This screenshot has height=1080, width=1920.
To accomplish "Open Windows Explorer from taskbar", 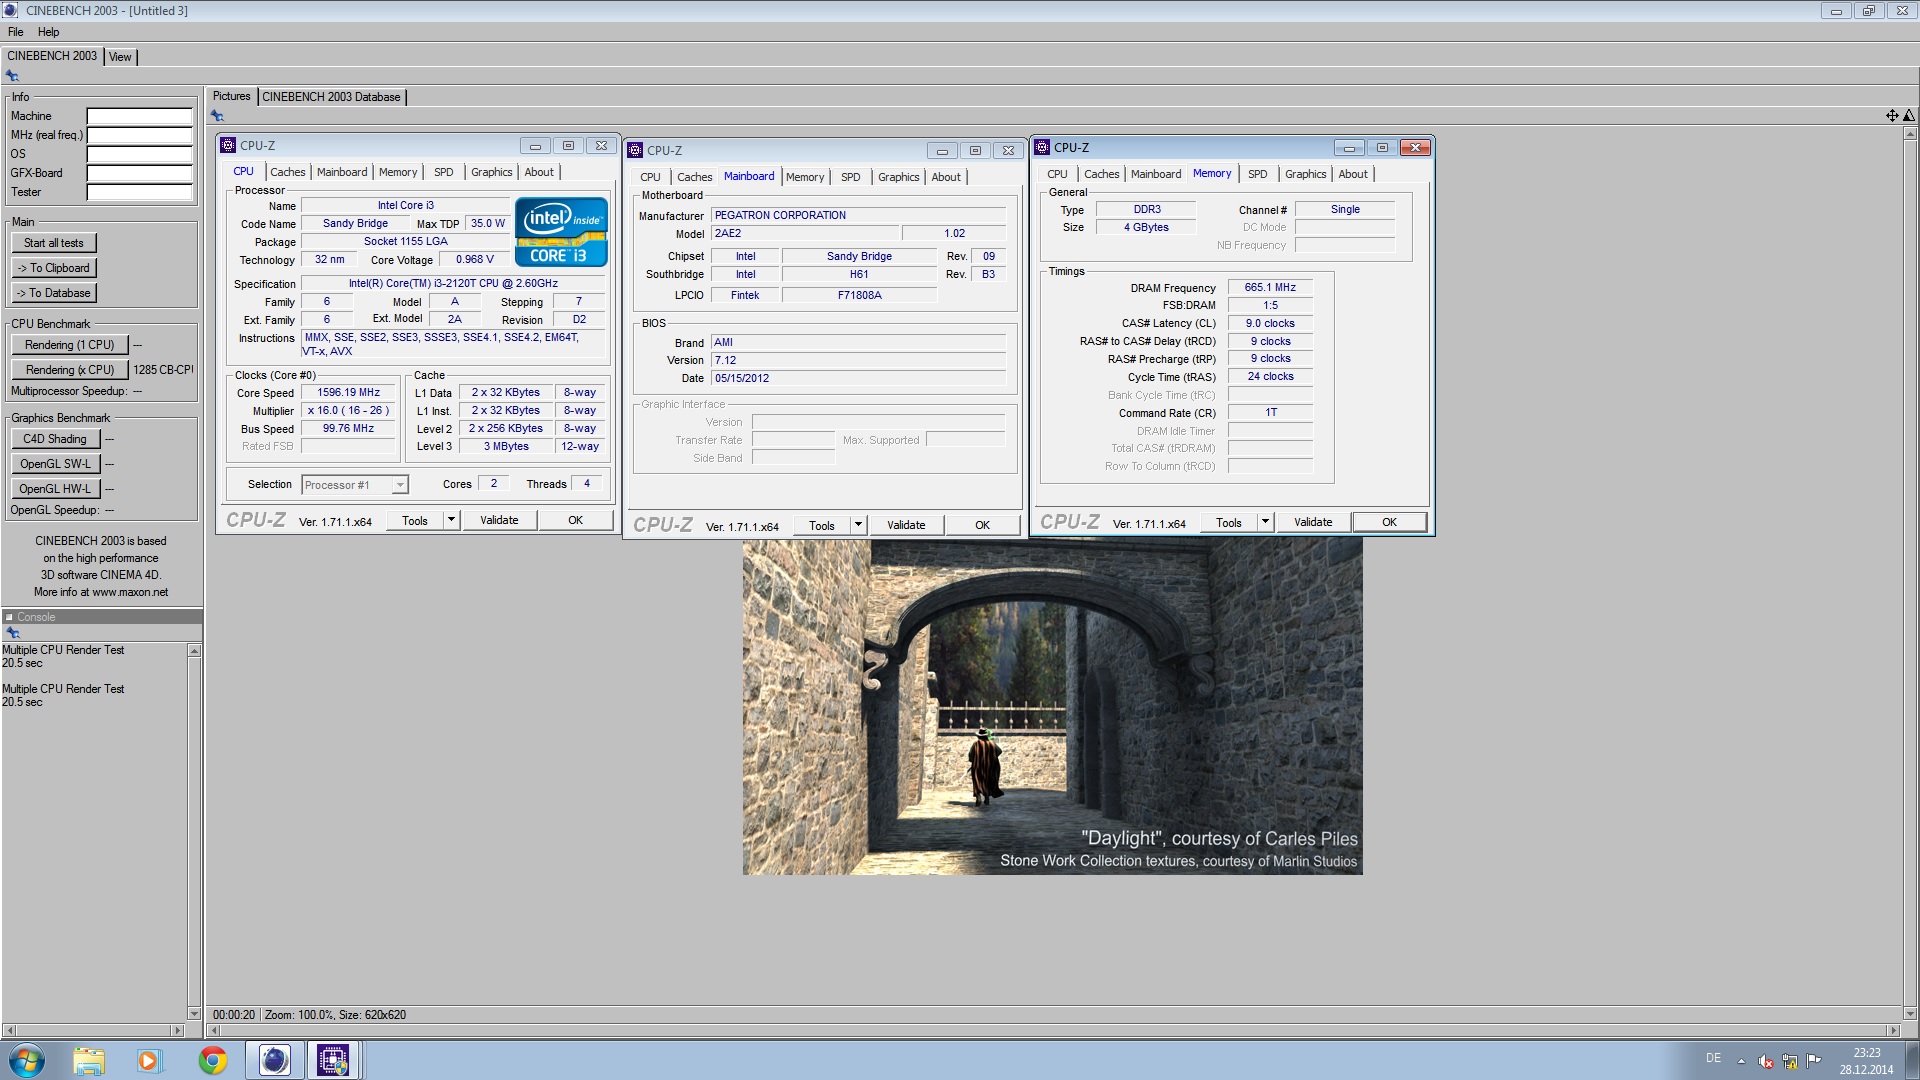I will point(88,1060).
